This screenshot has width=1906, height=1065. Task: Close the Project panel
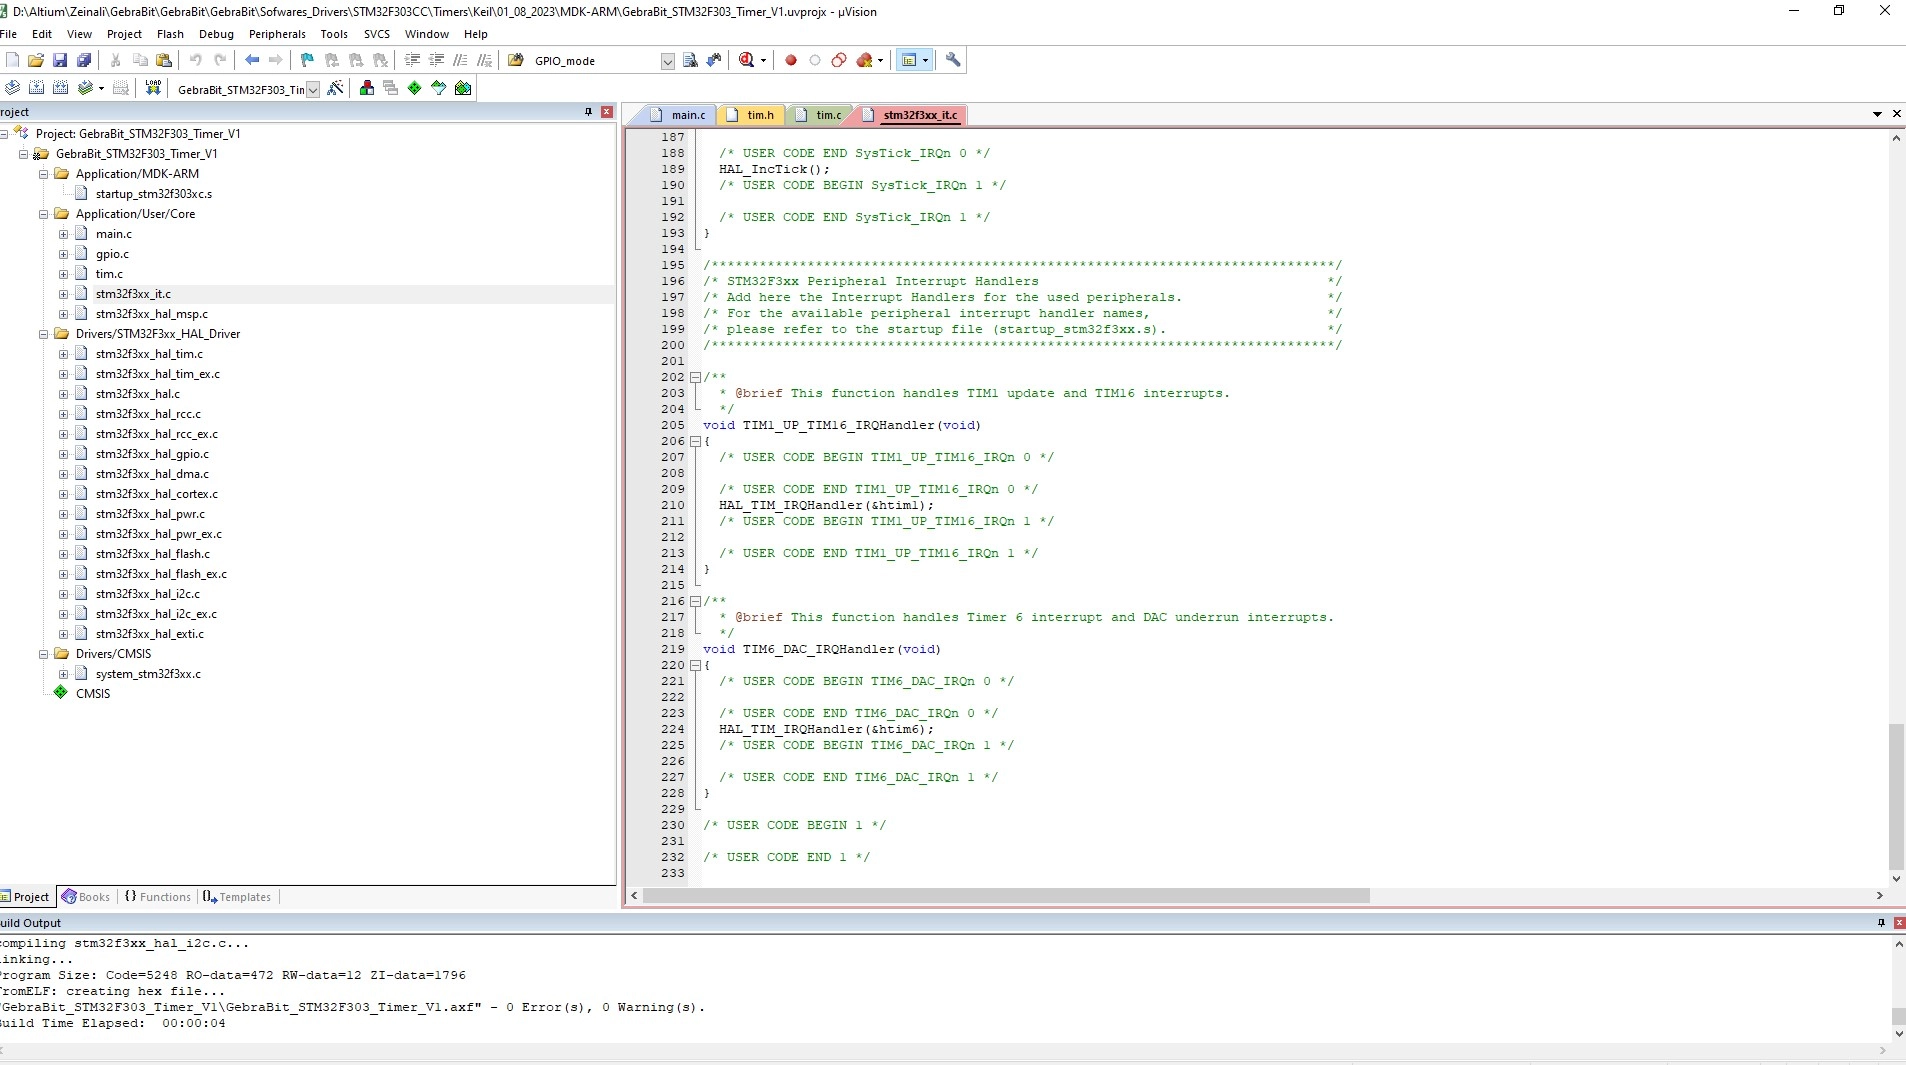[x=607, y=112]
